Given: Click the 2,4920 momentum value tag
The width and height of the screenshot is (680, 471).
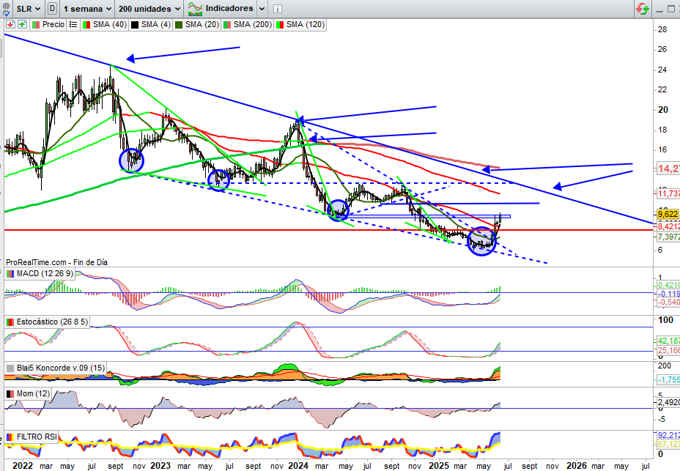Looking at the screenshot, I should click(x=668, y=402).
